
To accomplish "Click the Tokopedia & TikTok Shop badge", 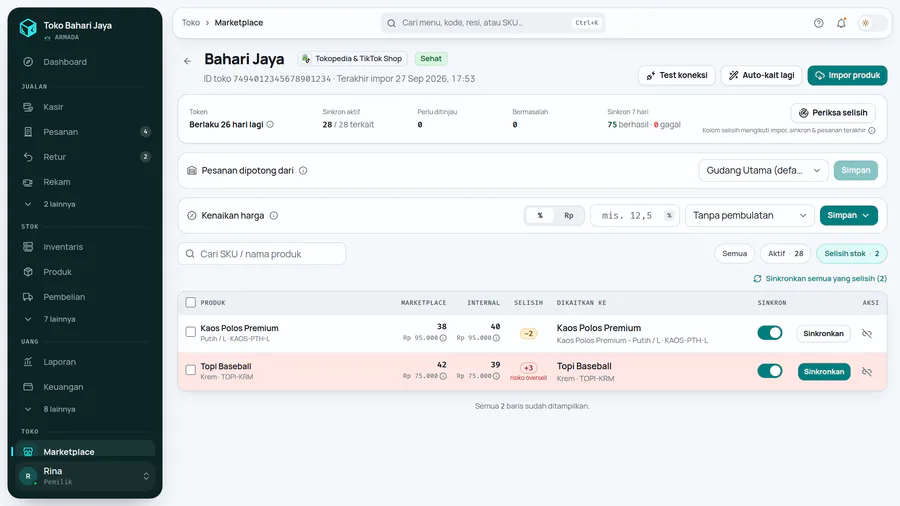I will coord(352,59).
